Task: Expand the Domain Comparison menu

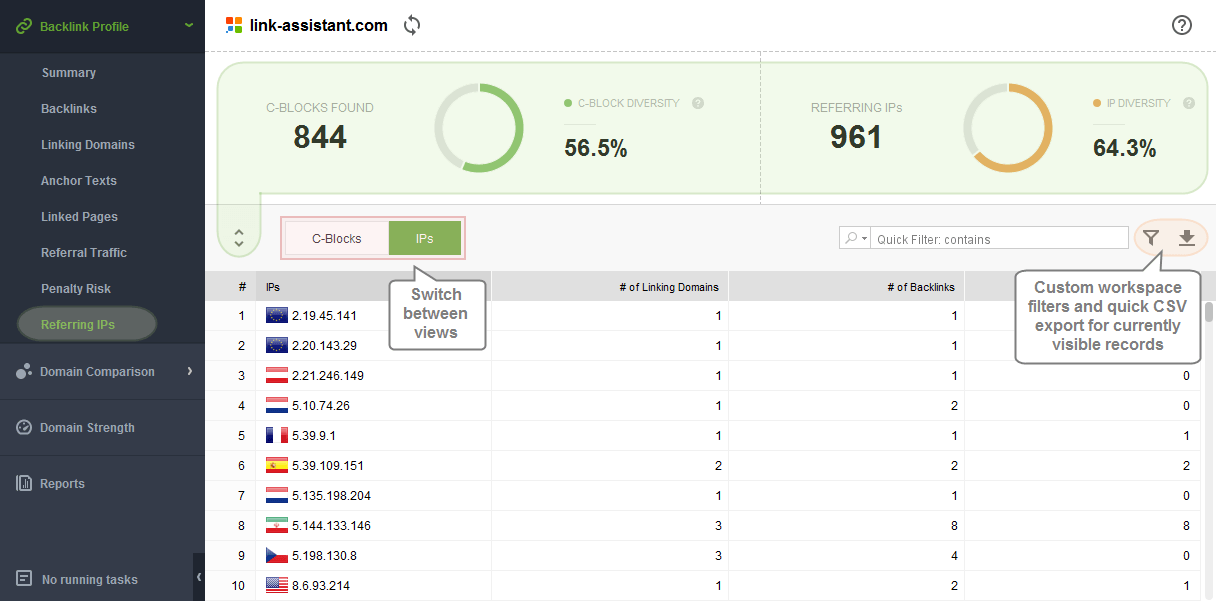Action: 189,372
